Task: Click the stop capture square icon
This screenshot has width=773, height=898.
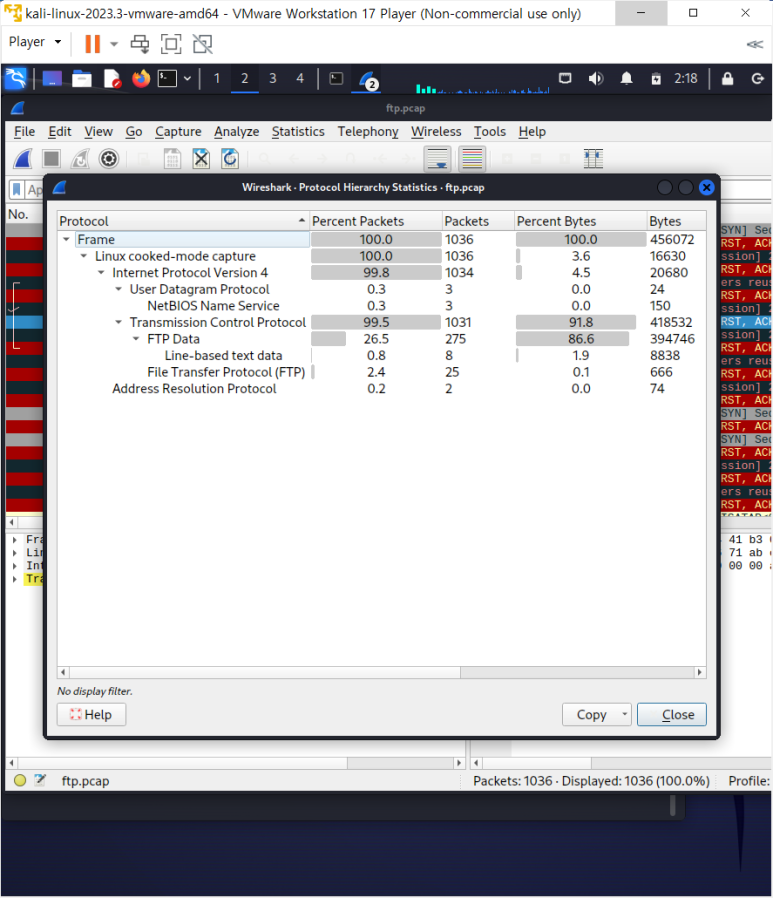Action: (x=52, y=159)
